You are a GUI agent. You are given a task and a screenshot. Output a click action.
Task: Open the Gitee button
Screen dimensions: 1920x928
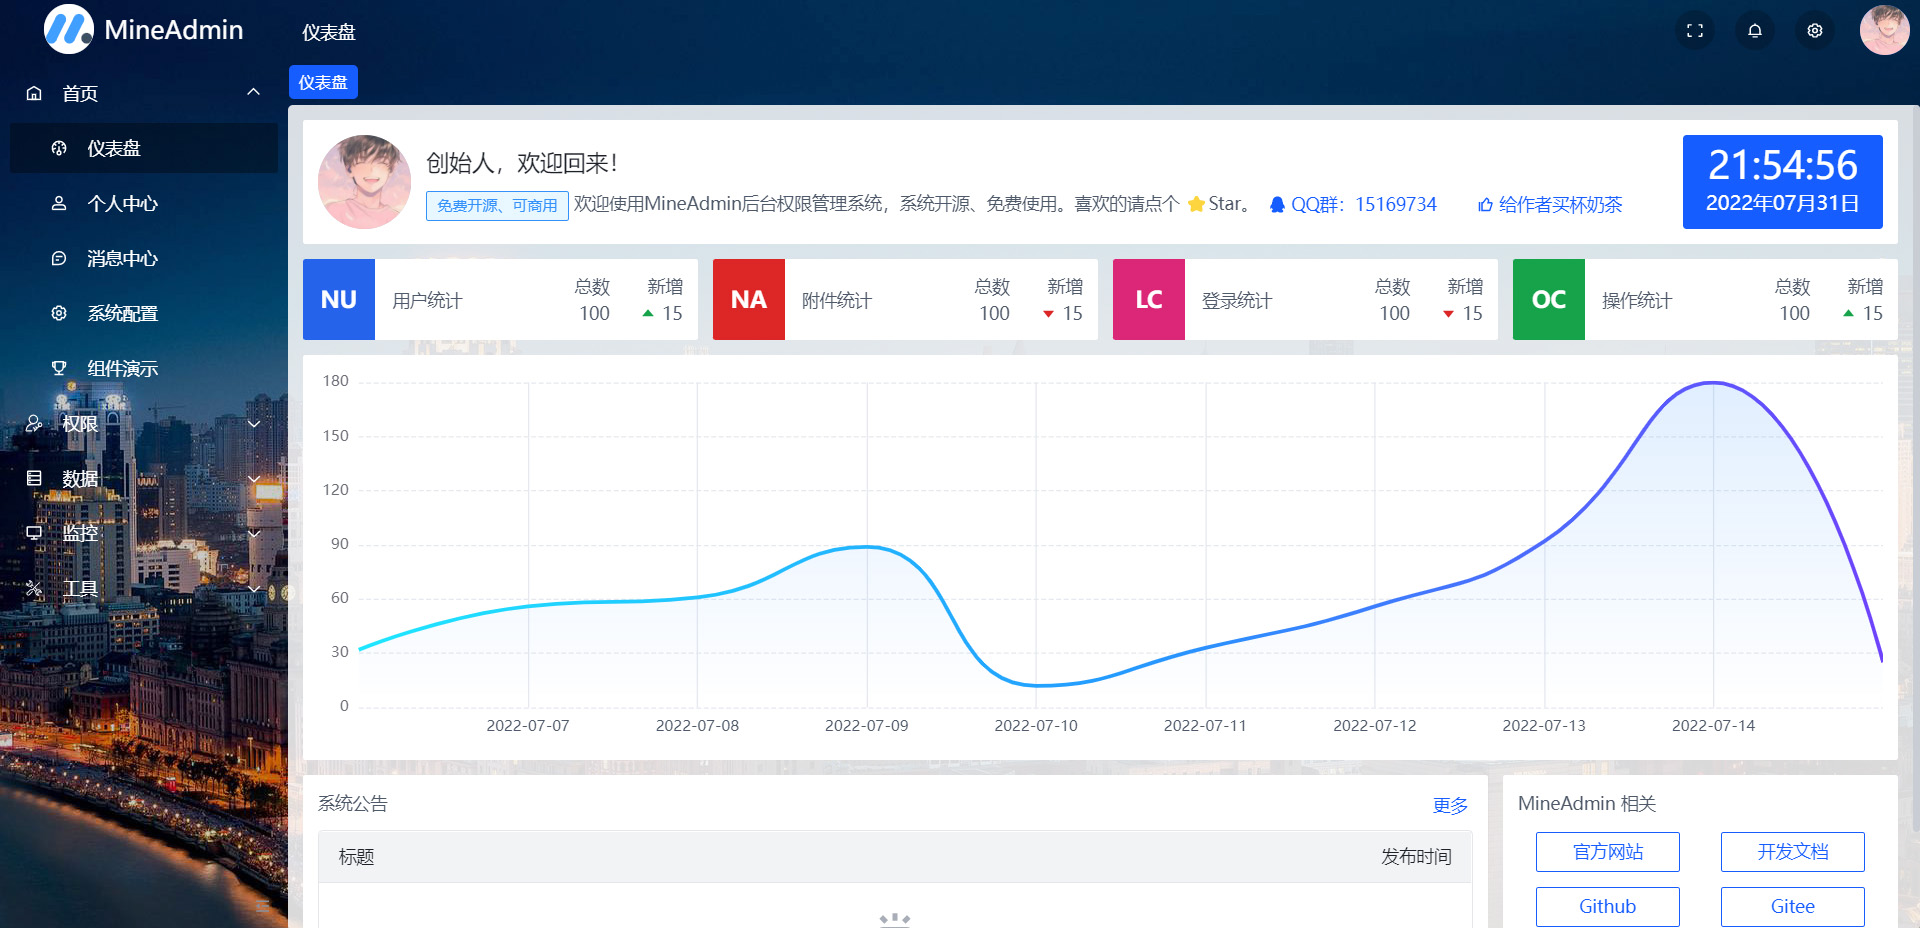pyautogui.click(x=1793, y=907)
